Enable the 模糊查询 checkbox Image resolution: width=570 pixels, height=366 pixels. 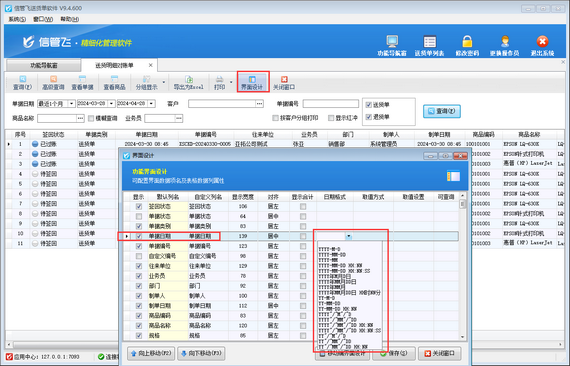91,118
